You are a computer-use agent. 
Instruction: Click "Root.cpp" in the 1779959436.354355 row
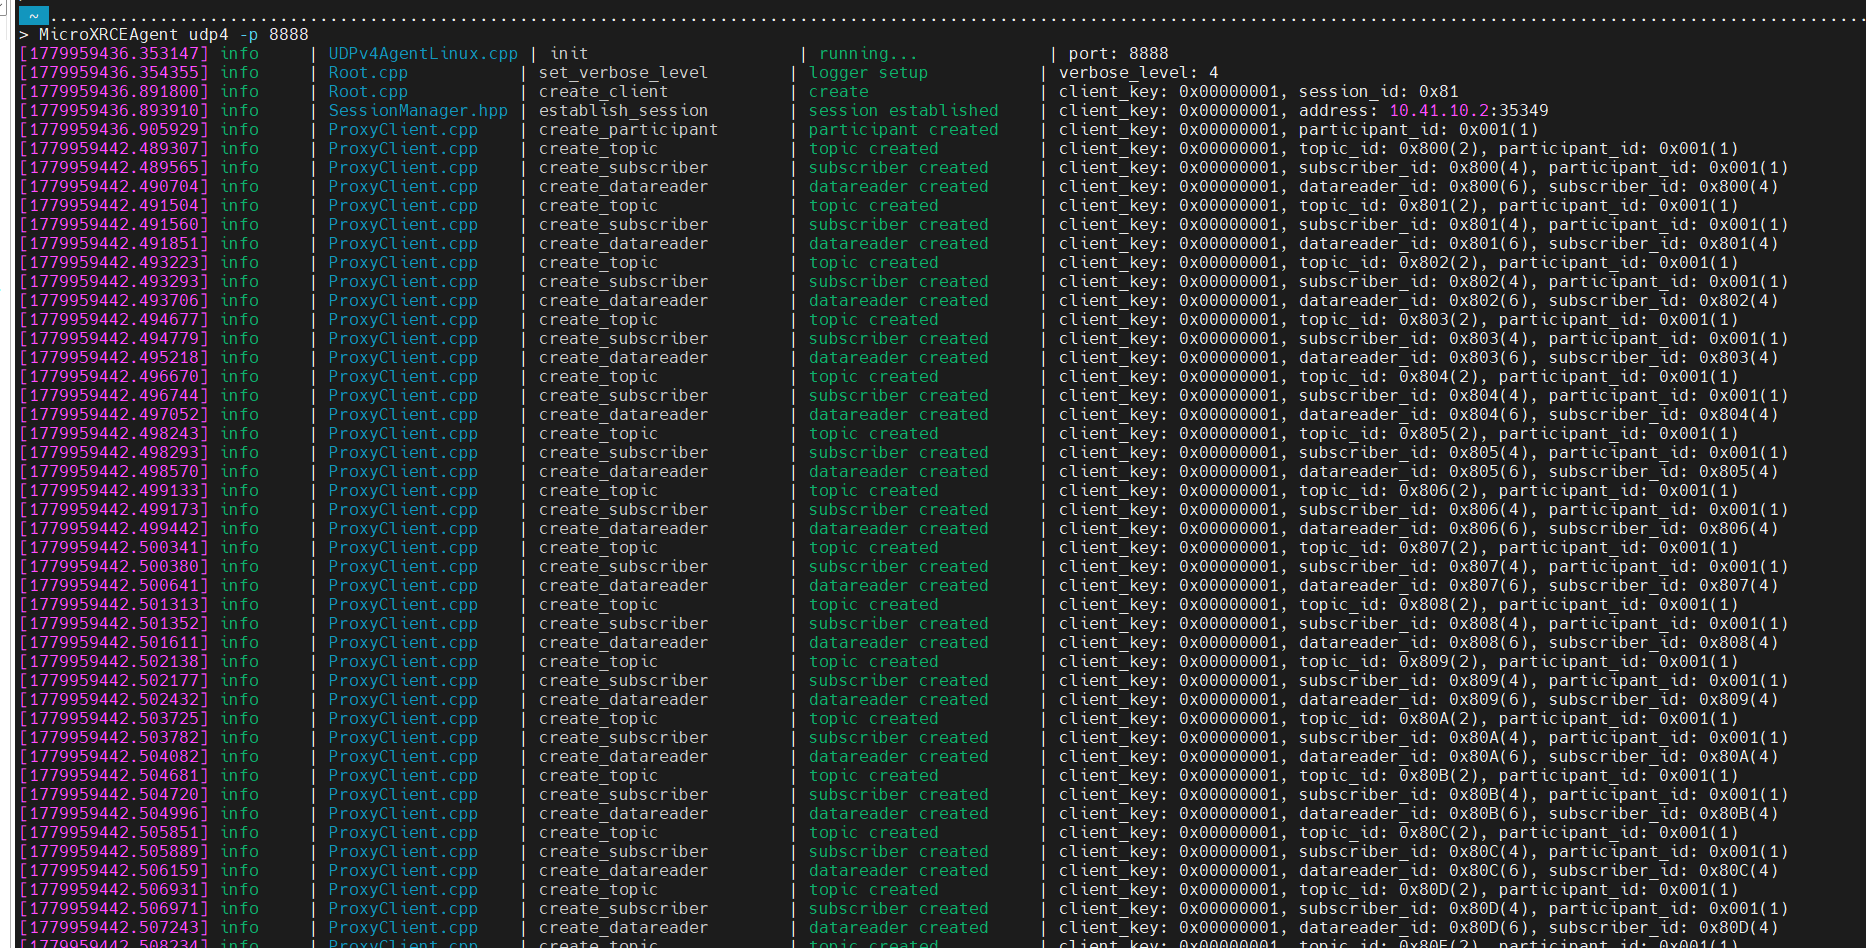point(368,72)
